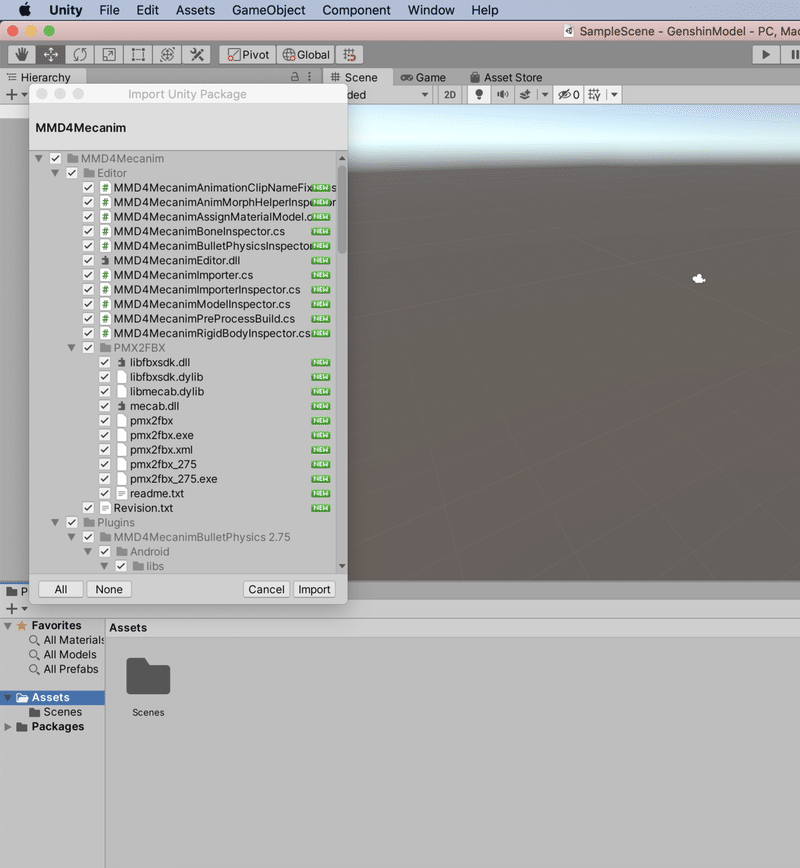
Task: Open the File menu
Action: pyautogui.click(x=109, y=10)
